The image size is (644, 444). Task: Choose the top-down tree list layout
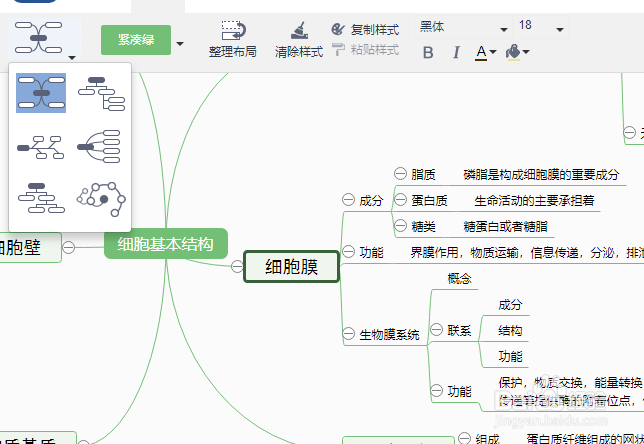[101, 93]
